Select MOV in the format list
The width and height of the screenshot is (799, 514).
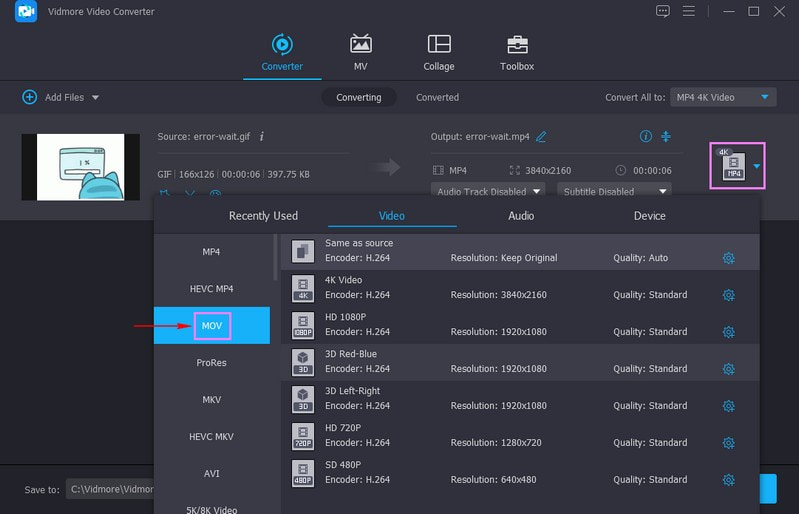[x=211, y=326]
